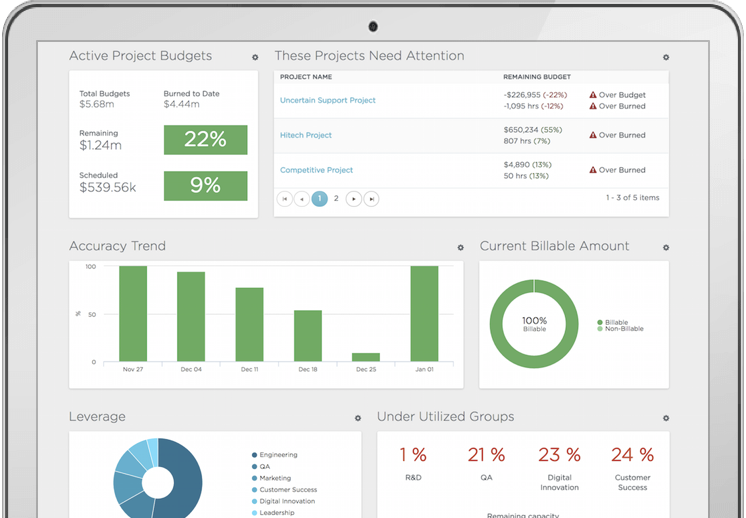Open Active Project Budgets settings gear

255,57
